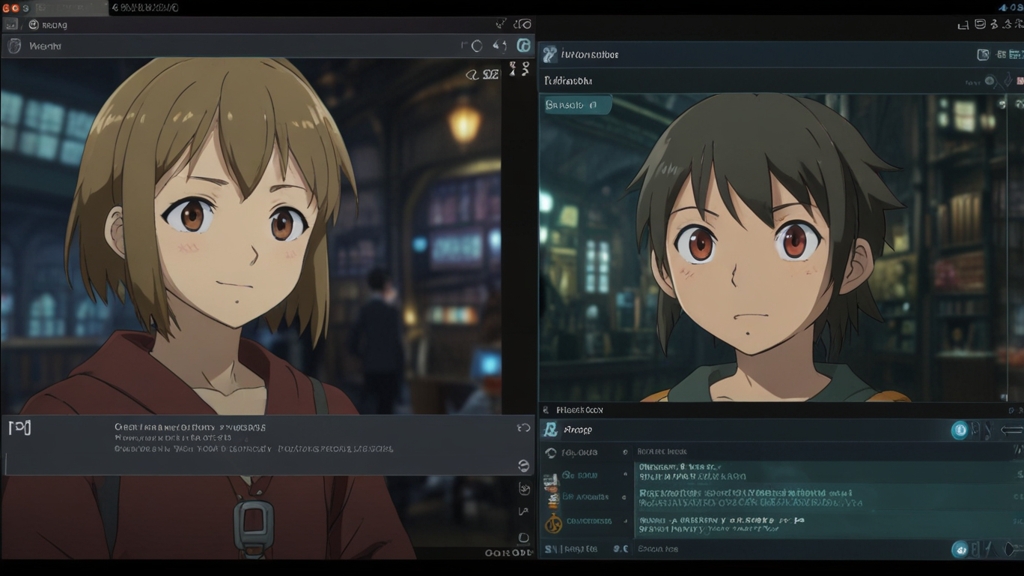Viewport: 1024px width, 576px height.
Task: Select the last teal message row in right list
Action: pos(828,525)
